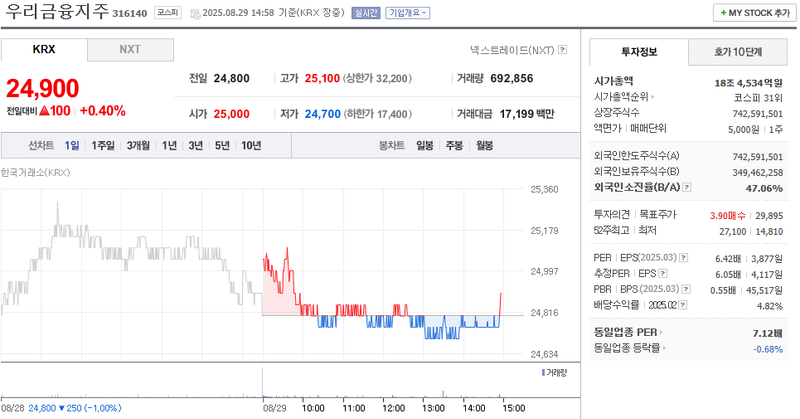The image size is (800, 419).
Task: Click the 52-week high value 27,100
Action: 733,232
